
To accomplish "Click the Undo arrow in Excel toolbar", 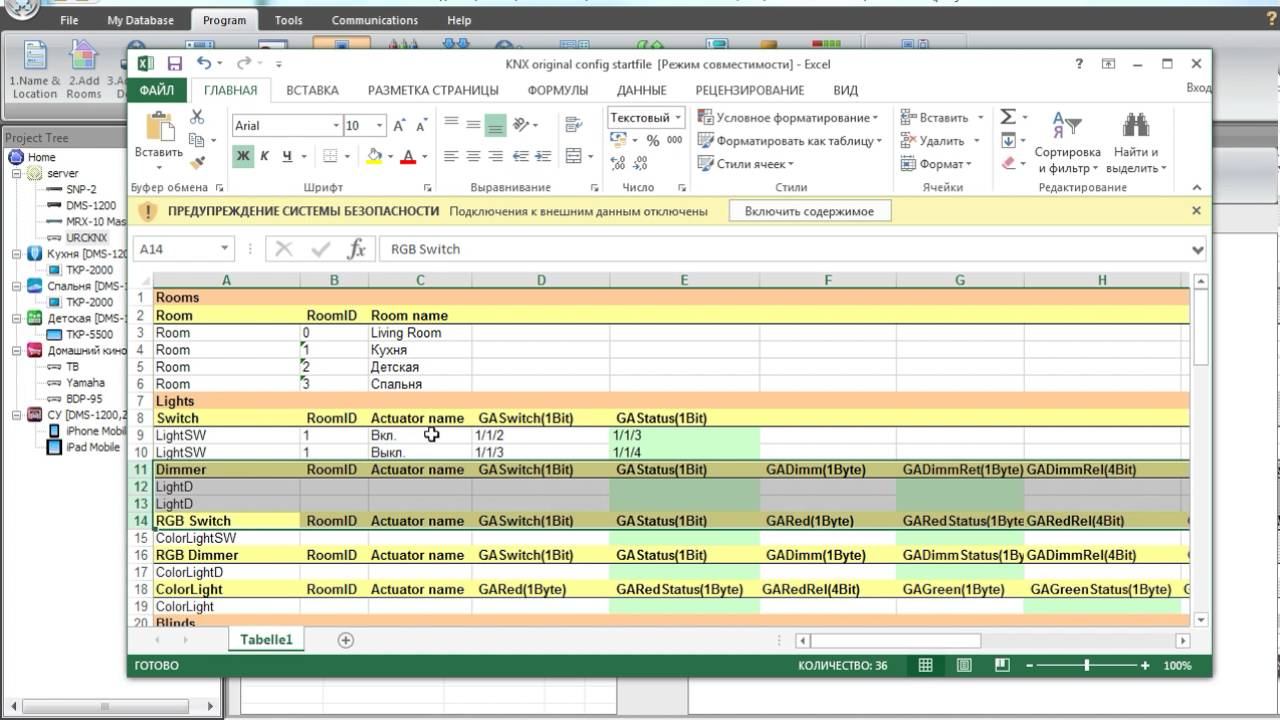I will 203,63.
